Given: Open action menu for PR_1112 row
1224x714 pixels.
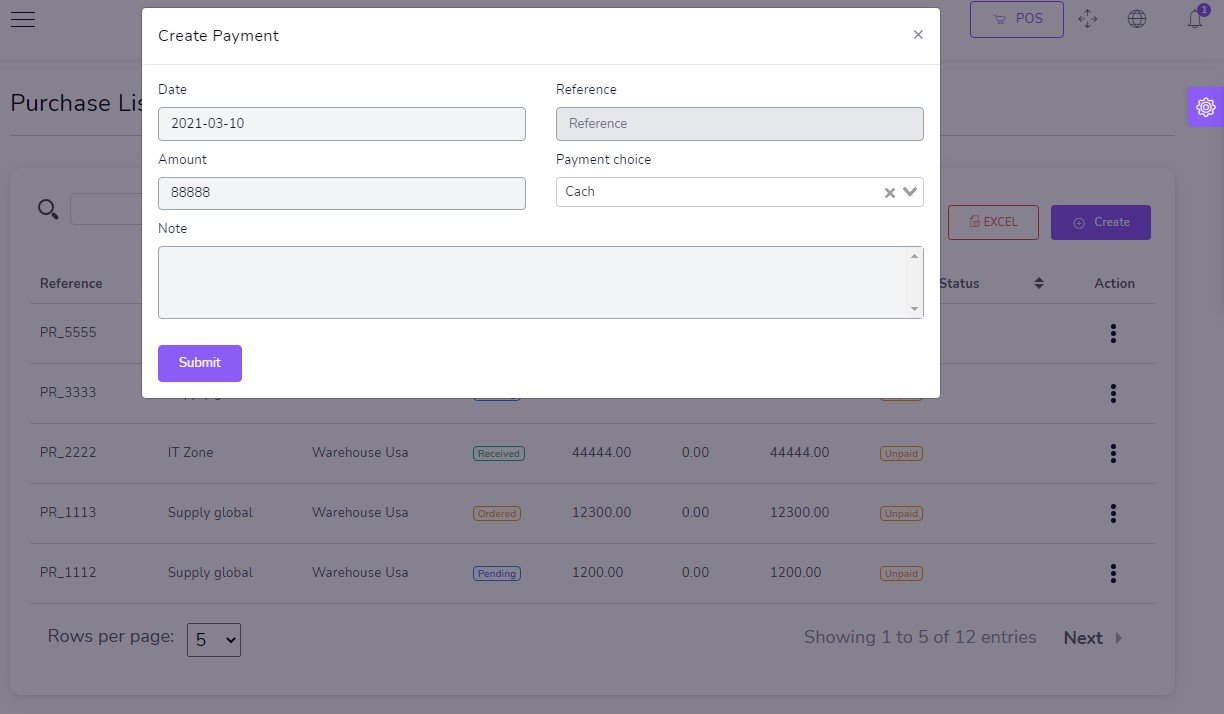Looking at the screenshot, I should click(x=1113, y=574).
